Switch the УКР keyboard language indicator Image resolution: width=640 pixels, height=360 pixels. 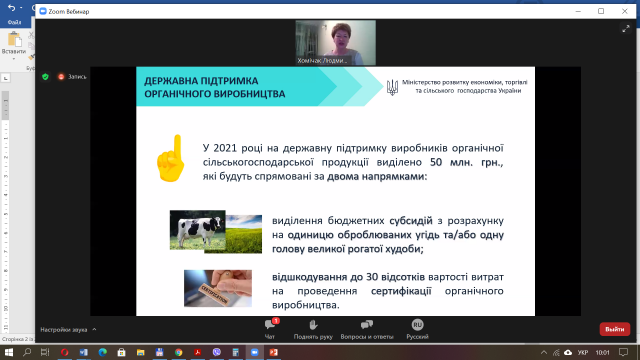[x=583, y=352]
